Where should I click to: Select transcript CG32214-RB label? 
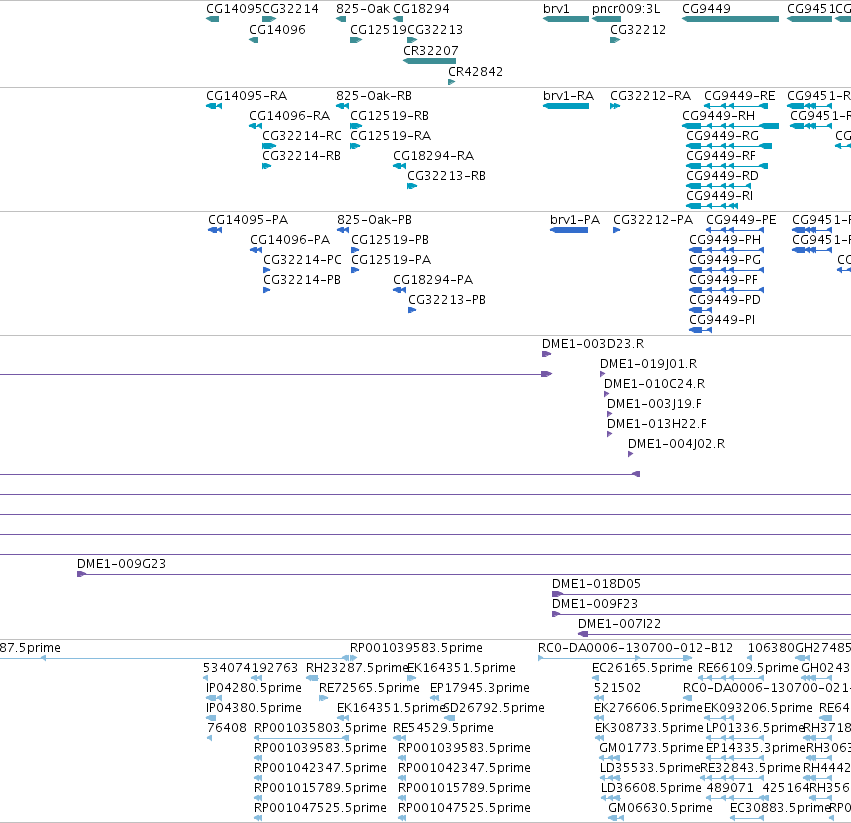pyautogui.click(x=301, y=156)
